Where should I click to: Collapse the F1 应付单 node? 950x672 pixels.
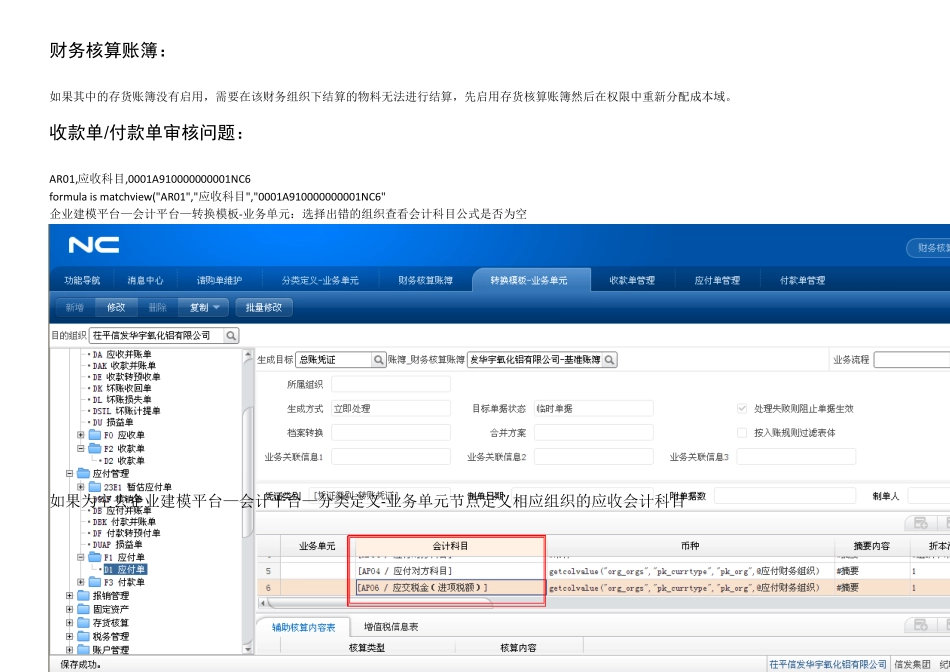81,557
